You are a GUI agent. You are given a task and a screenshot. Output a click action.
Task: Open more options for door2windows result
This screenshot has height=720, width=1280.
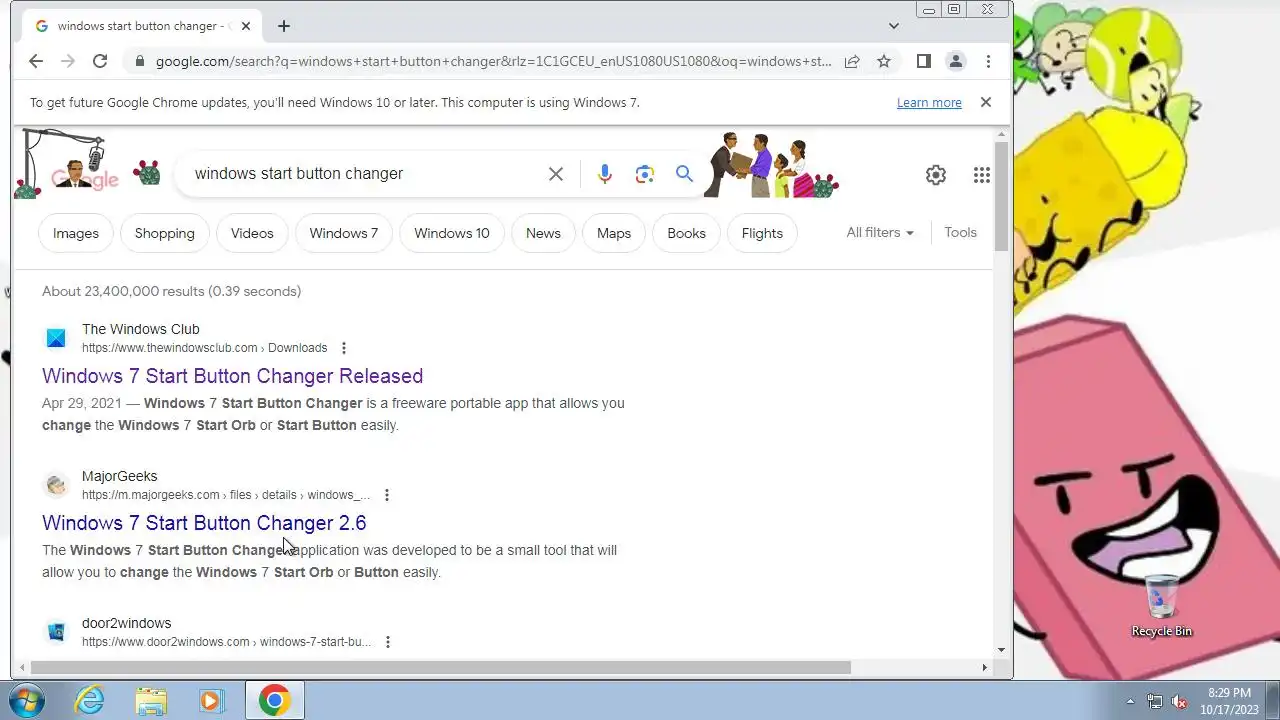[x=388, y=642]
